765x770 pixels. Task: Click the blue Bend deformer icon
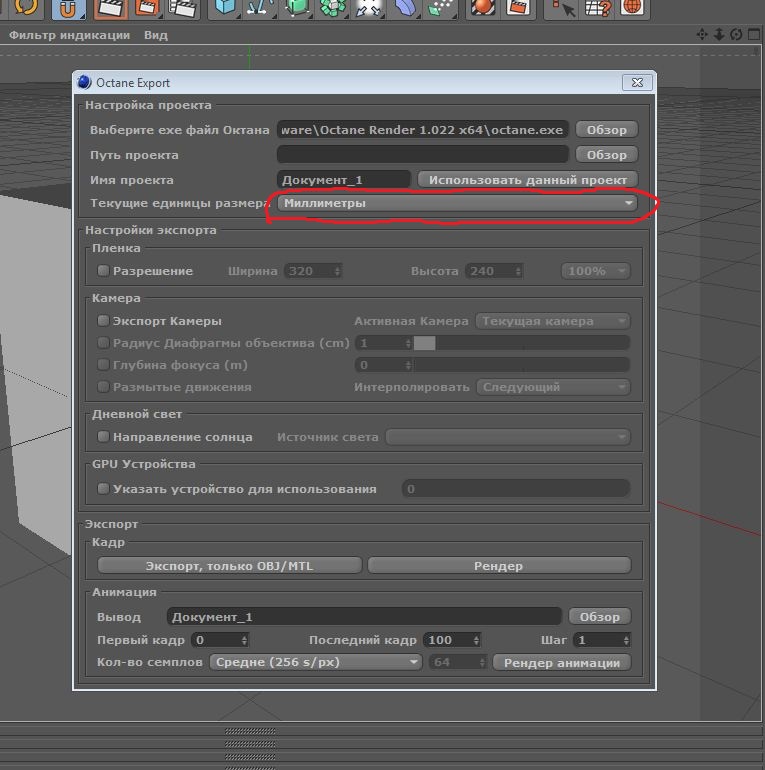405,8
